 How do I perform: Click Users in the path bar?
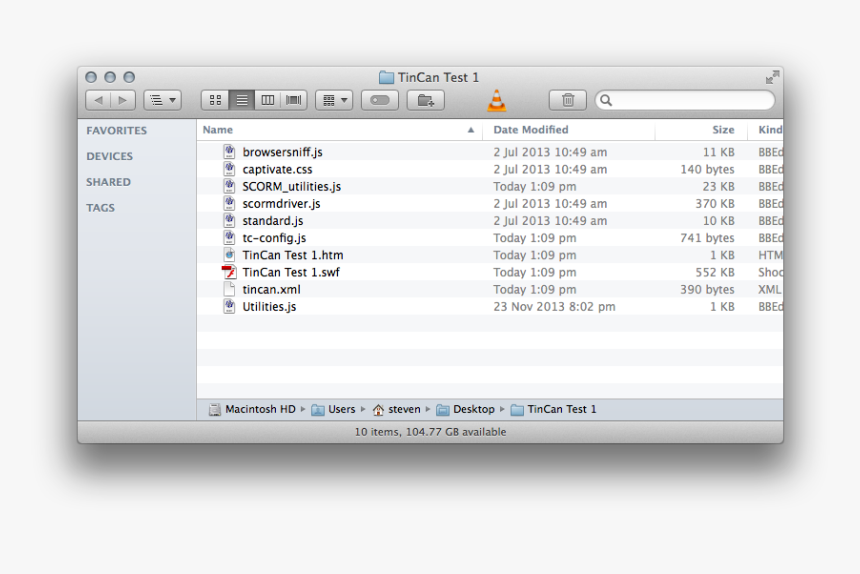[x=333, y=410]
